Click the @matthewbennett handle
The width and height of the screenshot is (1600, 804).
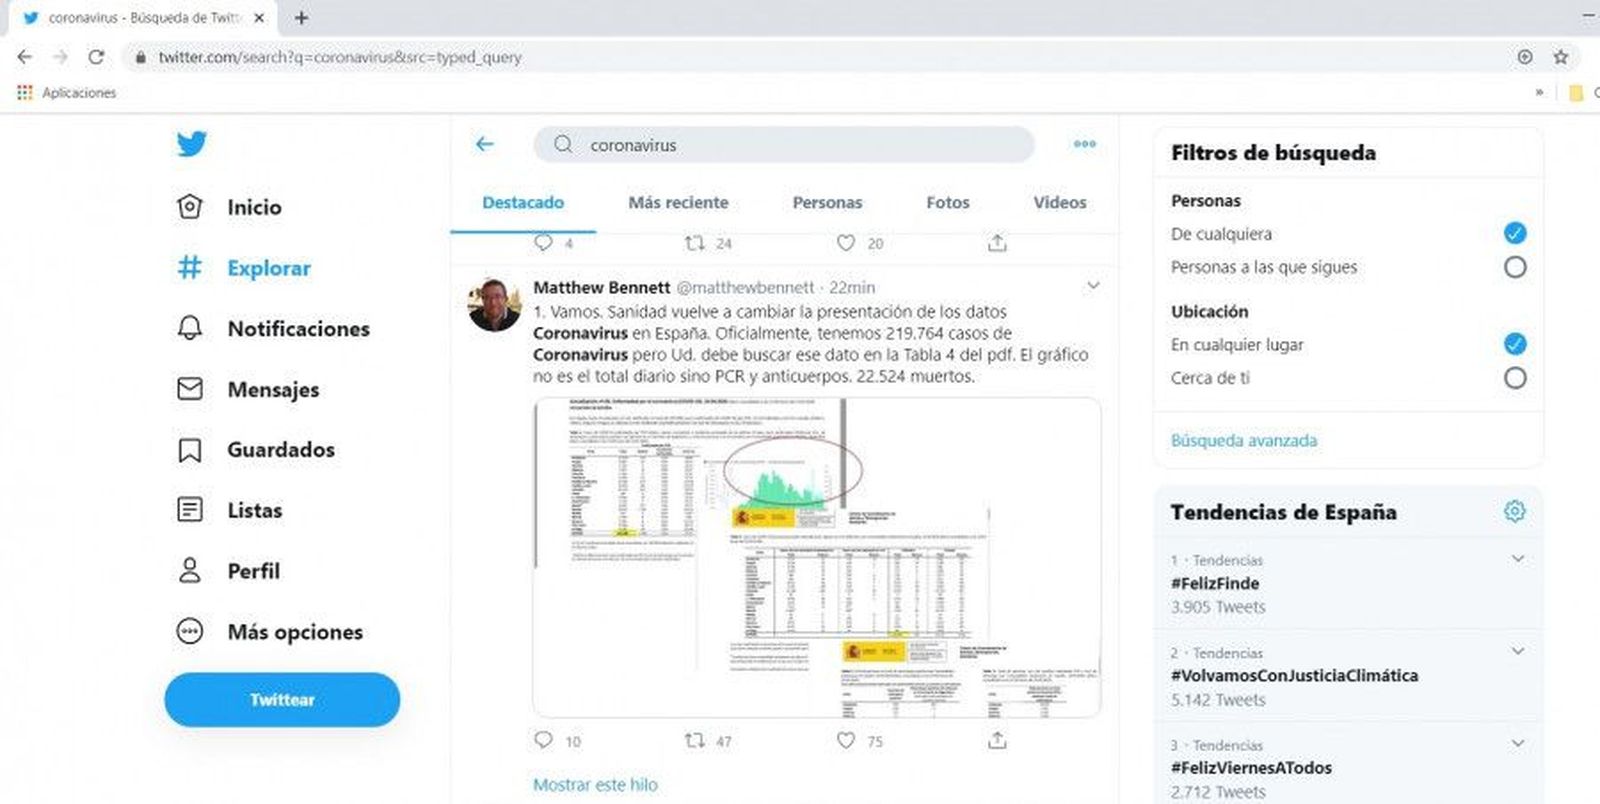click(746, 287)
